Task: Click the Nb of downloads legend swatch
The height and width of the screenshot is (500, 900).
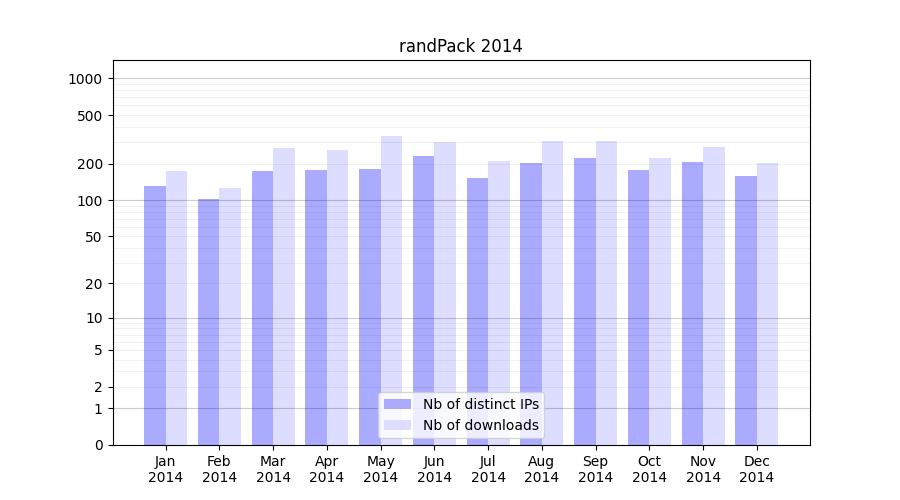Action: pos(397,425)
